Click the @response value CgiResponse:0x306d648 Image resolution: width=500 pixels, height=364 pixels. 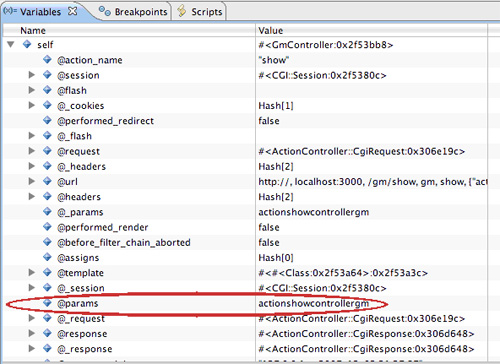(366, 334)
